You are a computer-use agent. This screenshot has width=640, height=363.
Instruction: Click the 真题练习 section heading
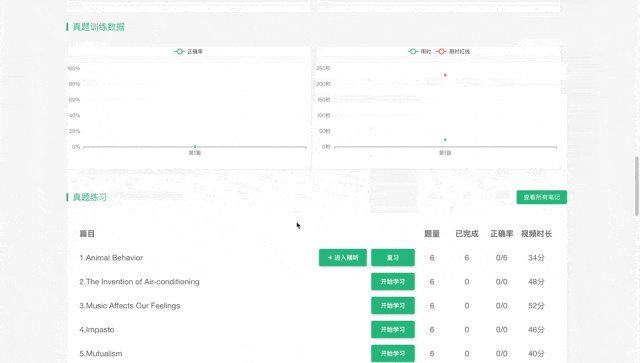point(90,197)
